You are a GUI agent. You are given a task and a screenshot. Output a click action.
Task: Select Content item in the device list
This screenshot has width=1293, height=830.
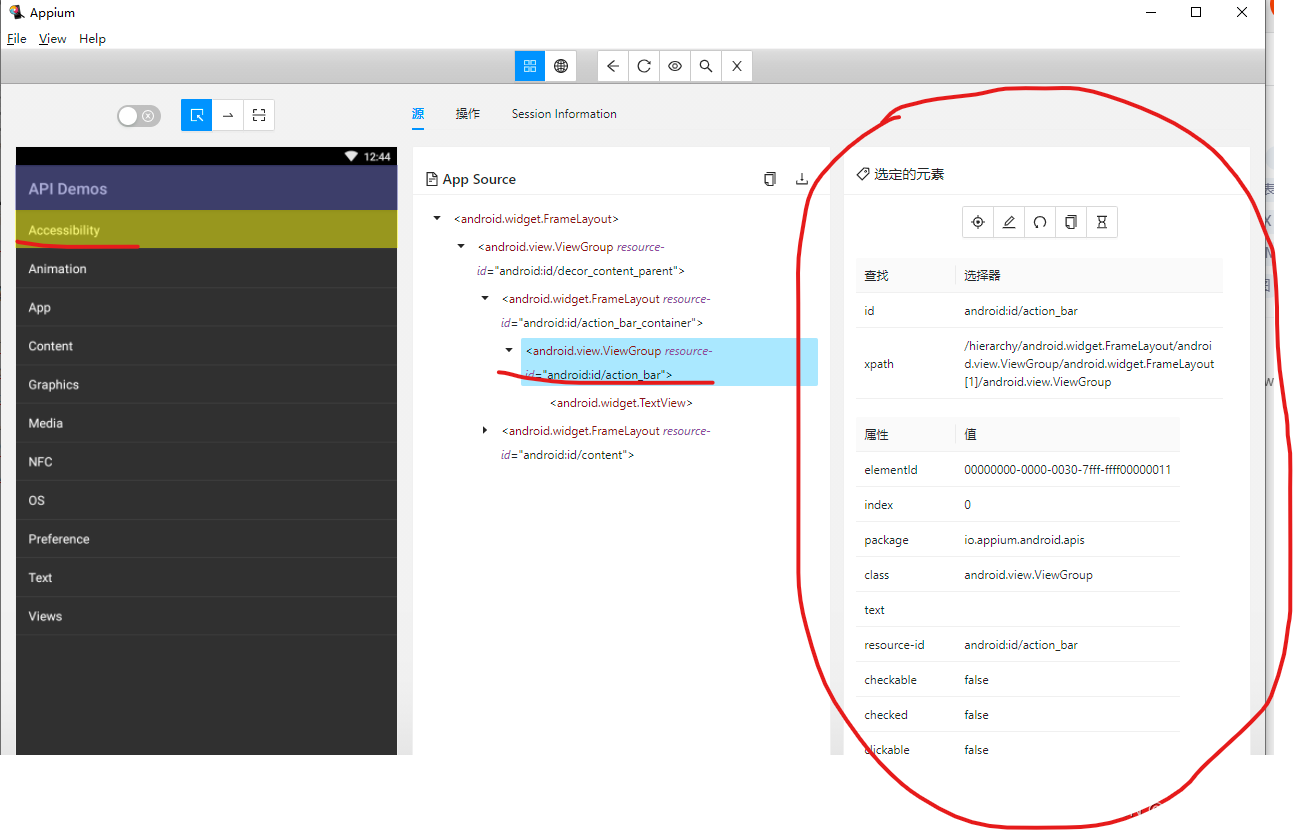[x=206, y=346]
